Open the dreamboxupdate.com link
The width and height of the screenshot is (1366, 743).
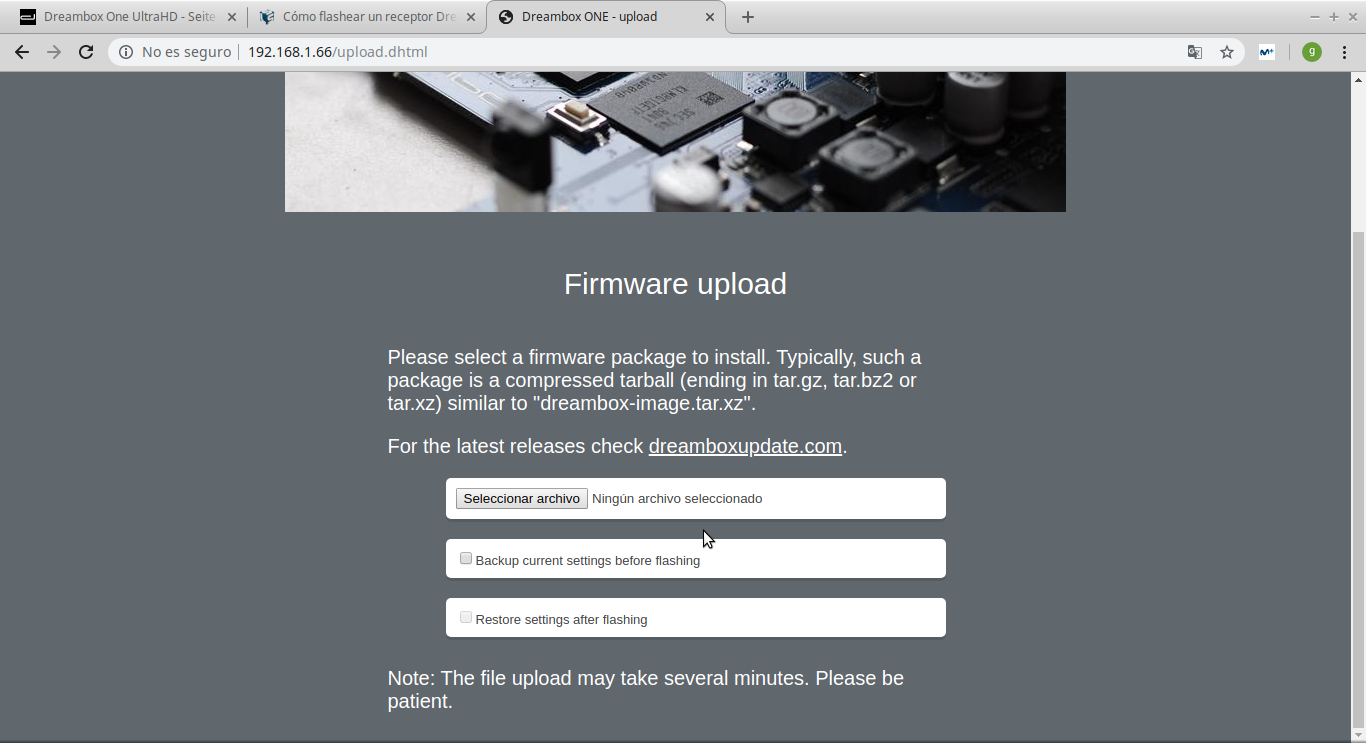[745, 446]
